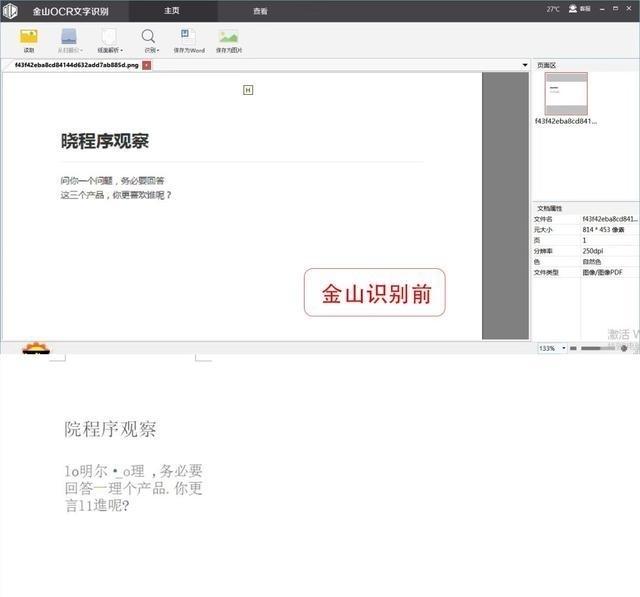Open the 纸面解析 layout analysis dropdown
The image size is (640, 597).
[110, 50]
